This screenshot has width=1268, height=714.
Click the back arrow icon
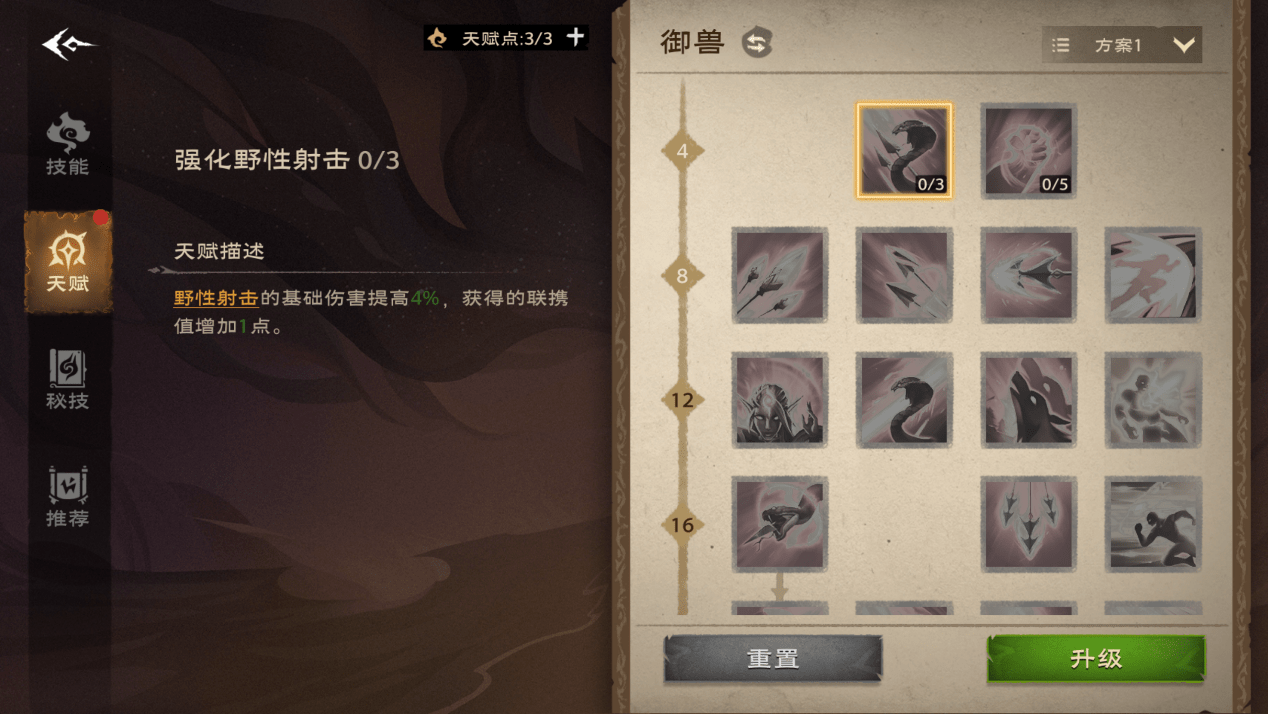click(68, 44)
